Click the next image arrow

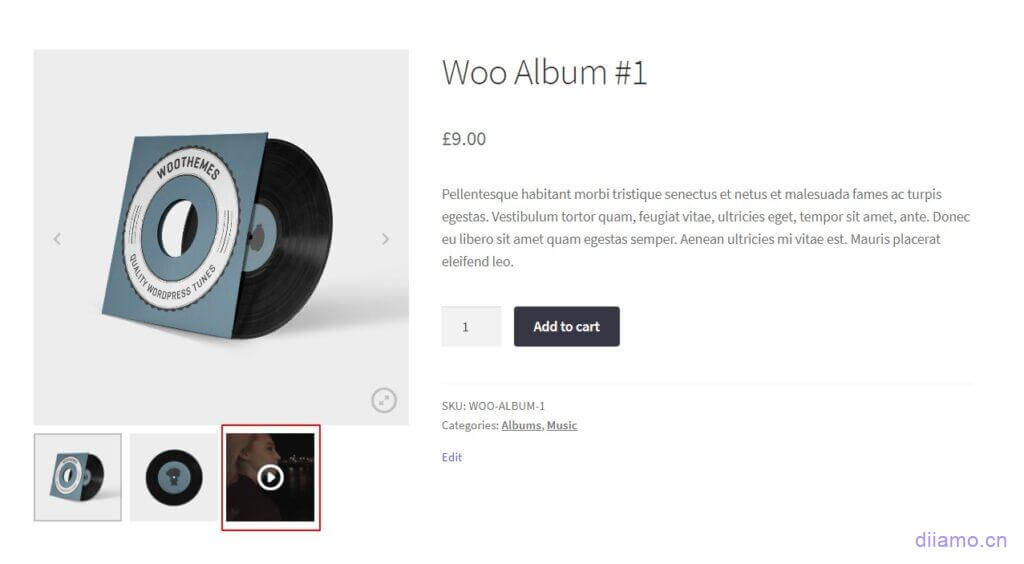(385, 239)
